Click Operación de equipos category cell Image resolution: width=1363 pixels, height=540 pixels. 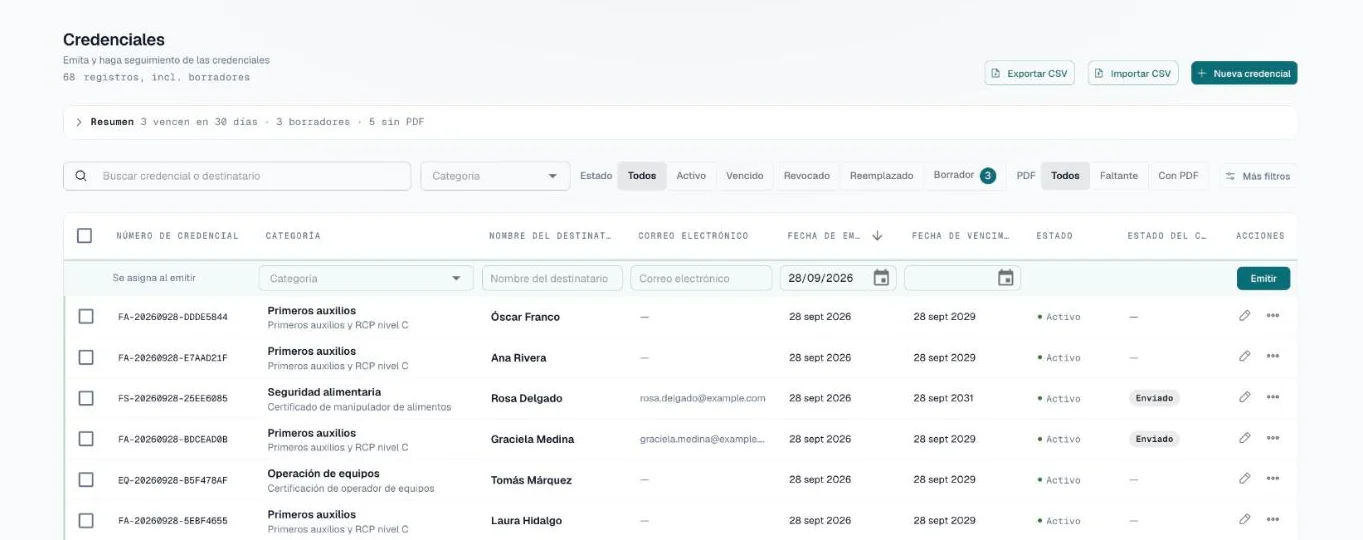coord(351,481)
